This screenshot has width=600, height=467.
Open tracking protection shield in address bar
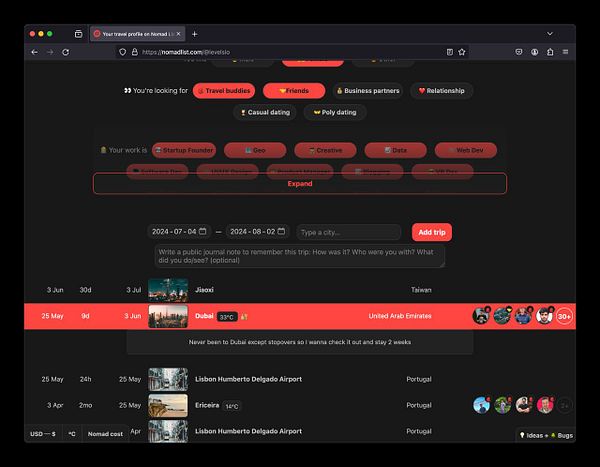tap(122, 52)
